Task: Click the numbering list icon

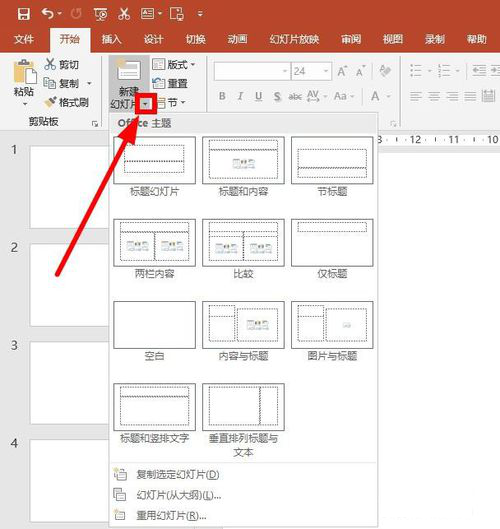Action: tap(444, 71)
